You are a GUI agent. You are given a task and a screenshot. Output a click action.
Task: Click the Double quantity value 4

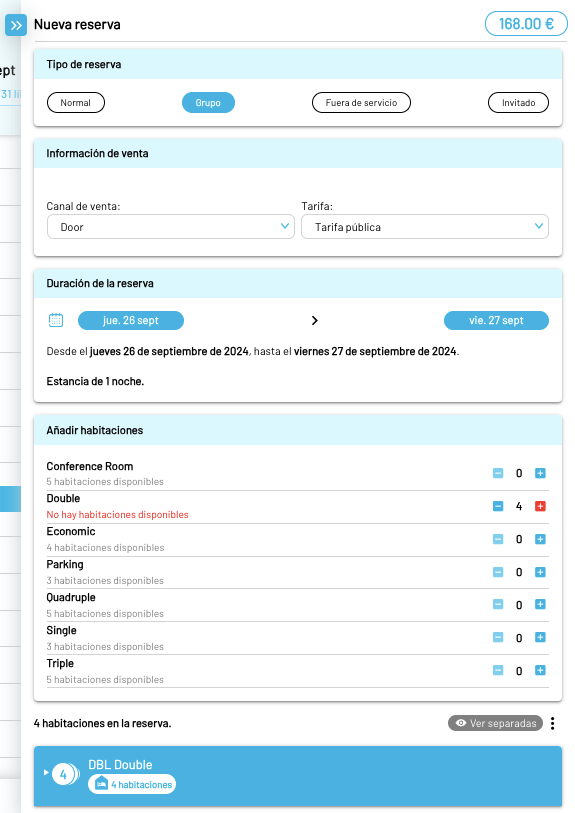(x=519, y=506)
